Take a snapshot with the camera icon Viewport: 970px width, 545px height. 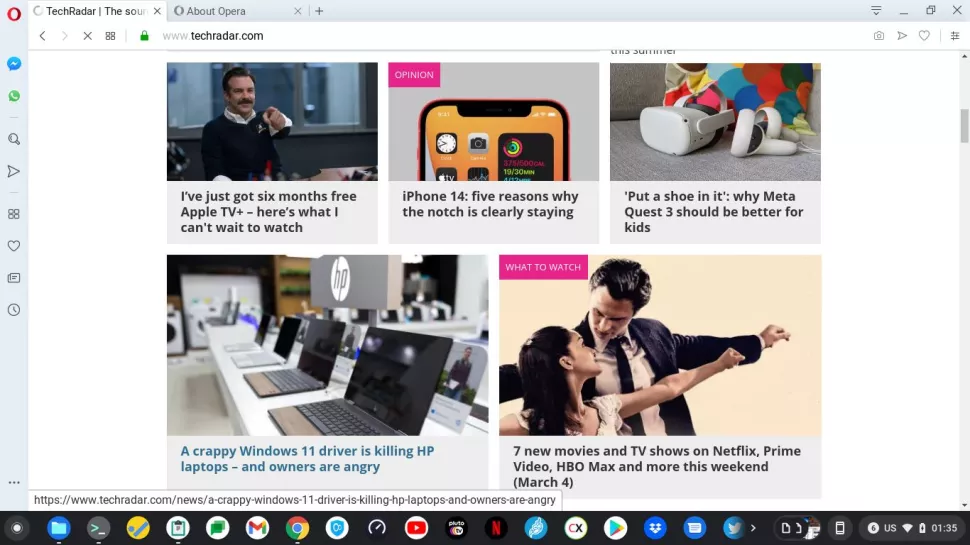878,36
